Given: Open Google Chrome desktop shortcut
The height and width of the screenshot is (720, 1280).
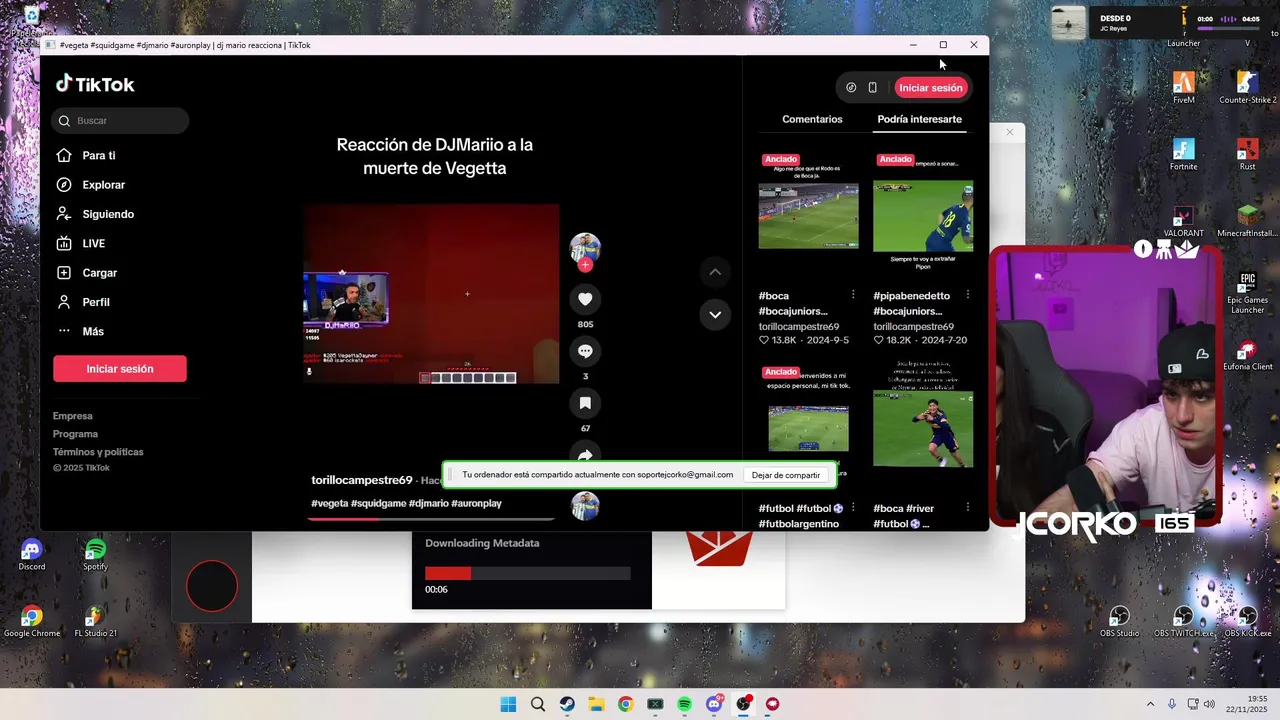Looking at the screenshot, I should pyautogui.click(x=32, y=622).
